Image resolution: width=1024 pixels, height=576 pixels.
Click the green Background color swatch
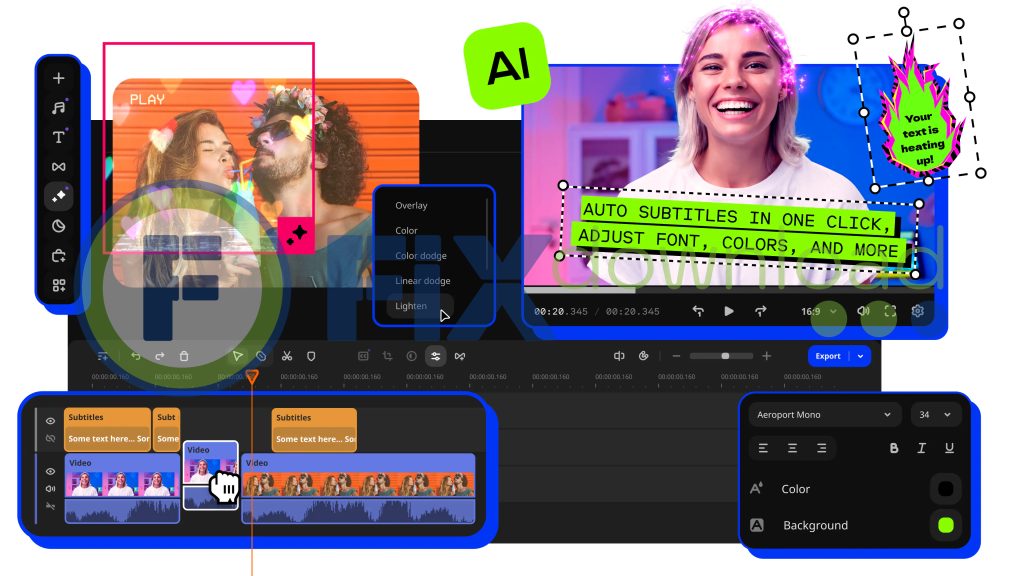945,525
